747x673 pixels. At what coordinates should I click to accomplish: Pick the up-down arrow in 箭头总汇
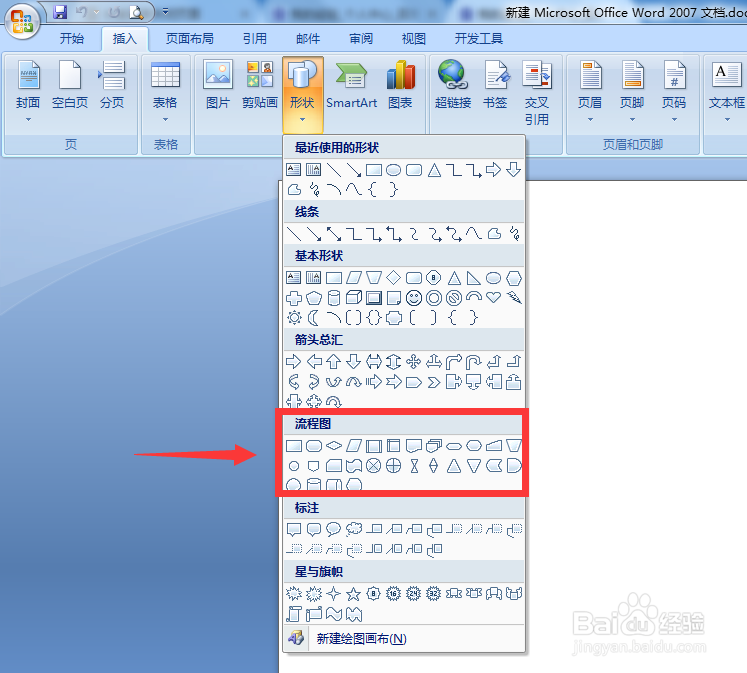(394, 362)
